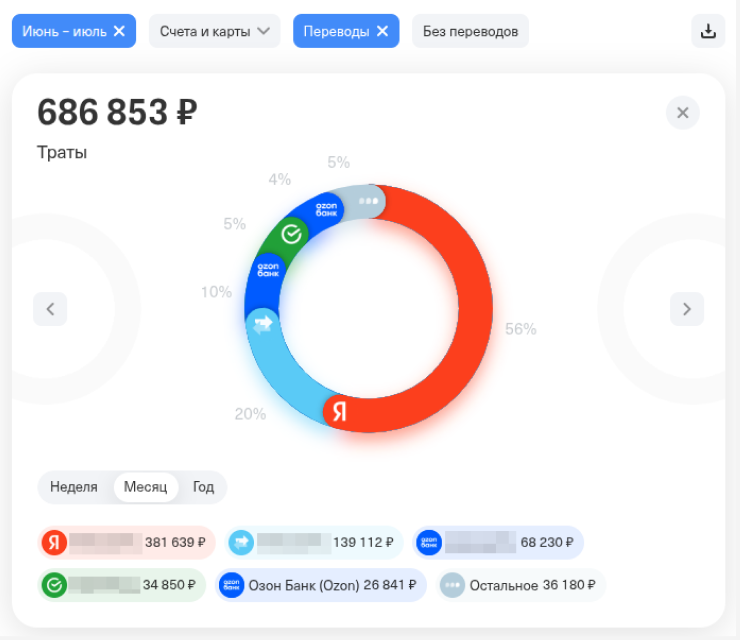The width and height of the screenshot is (740, 640).
Task: Switch to the Год tab
Action: point(203,487)
